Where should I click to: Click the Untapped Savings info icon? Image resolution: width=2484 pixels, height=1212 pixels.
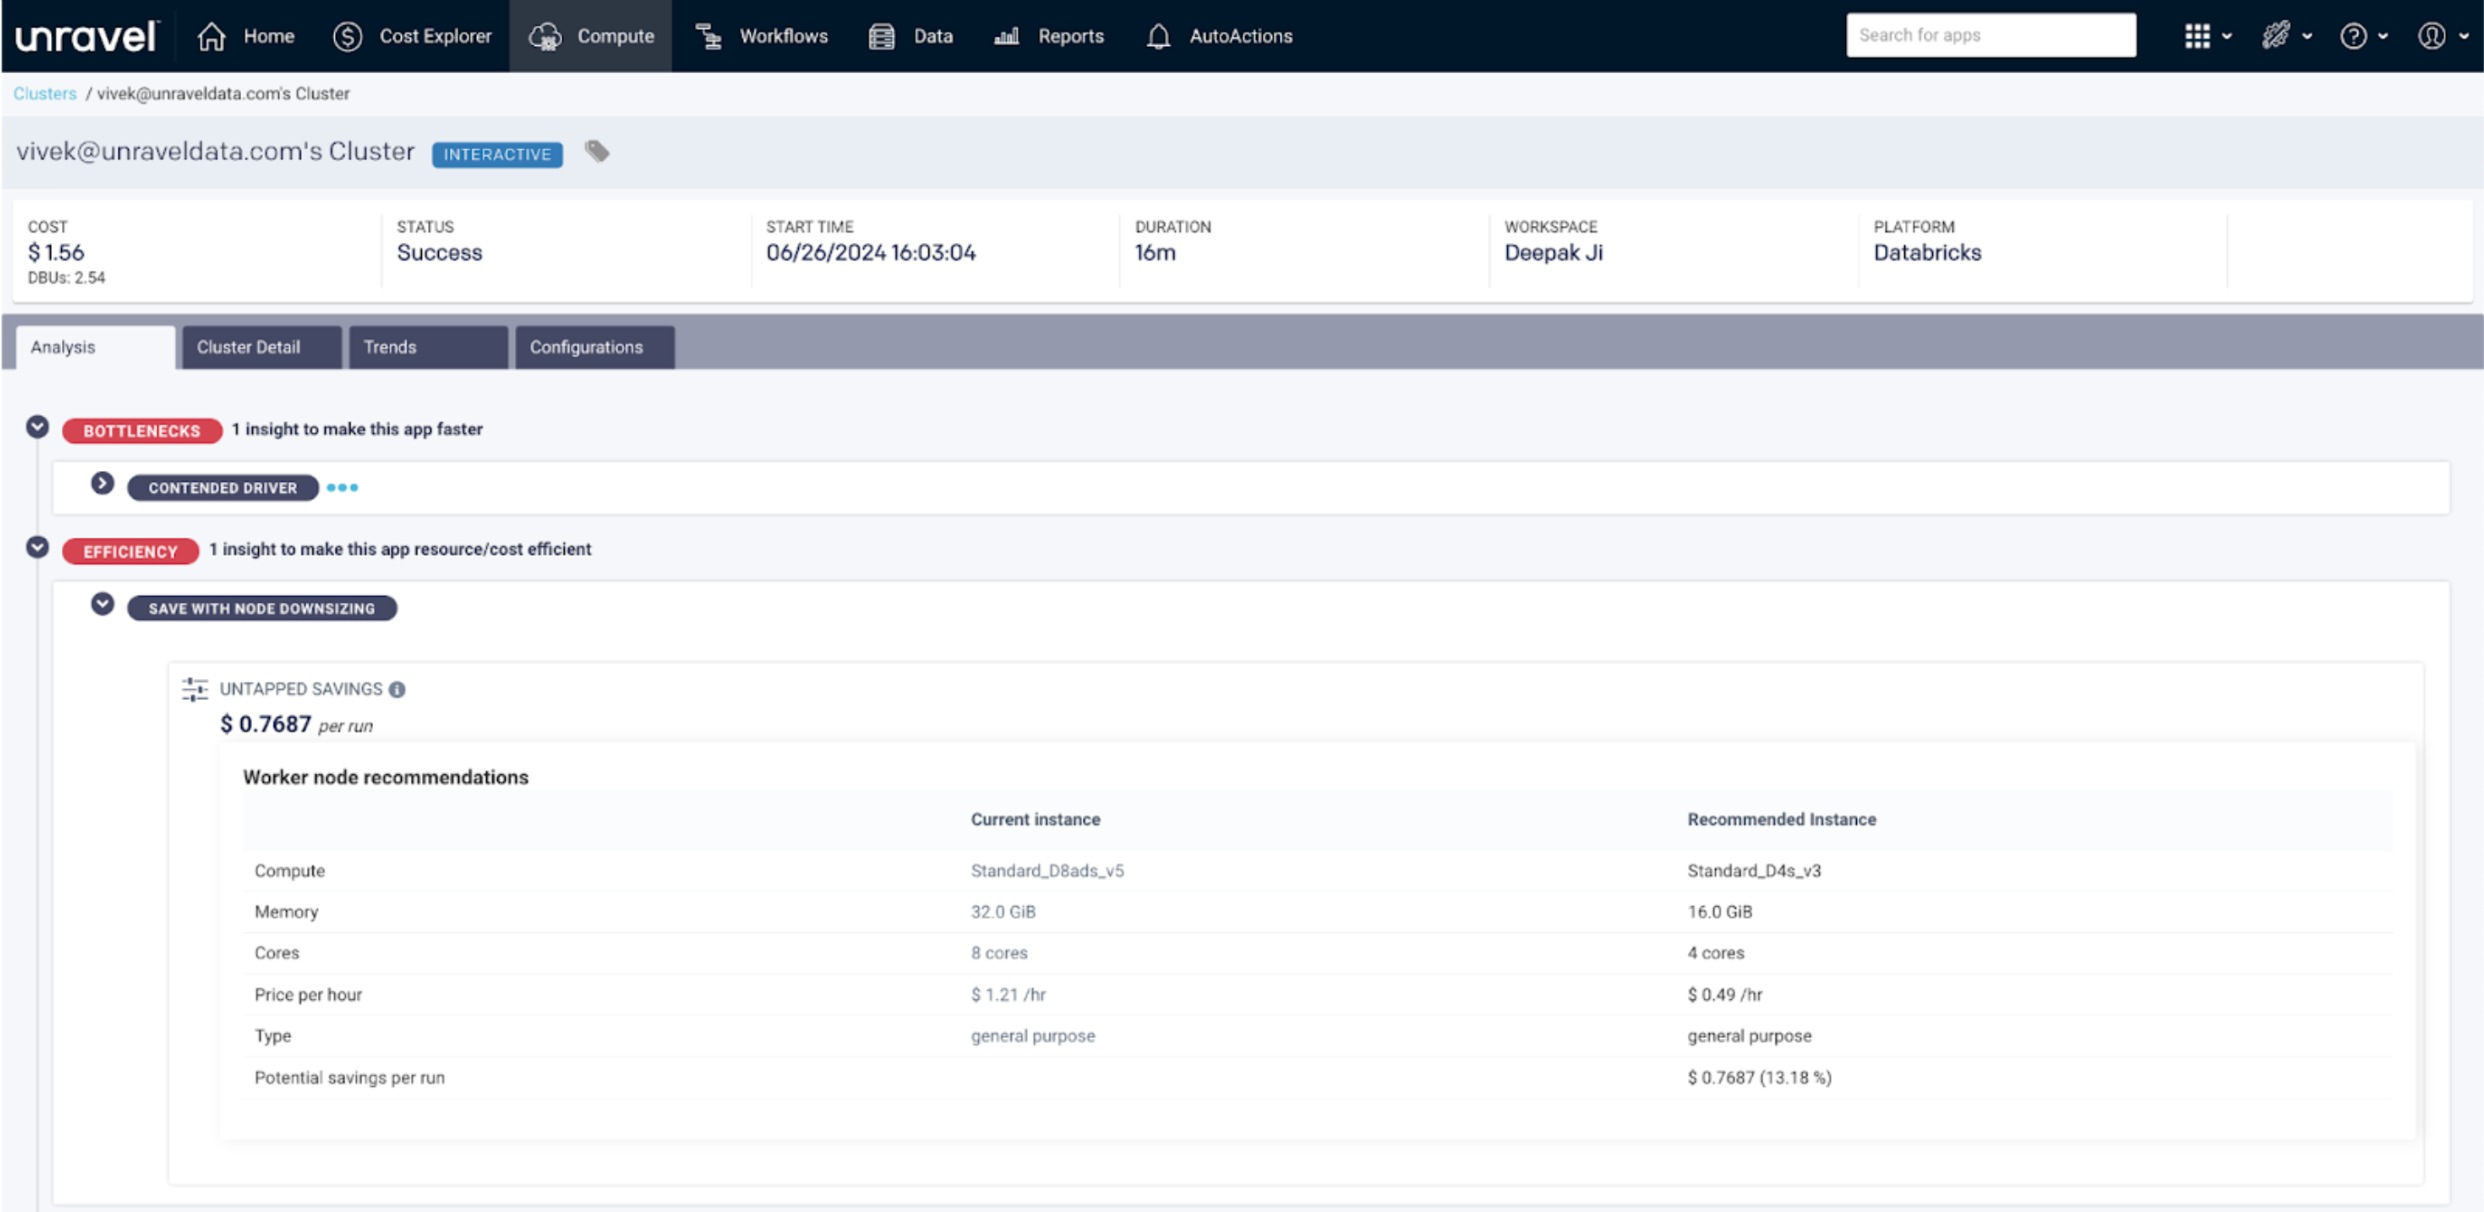[397, 690]
